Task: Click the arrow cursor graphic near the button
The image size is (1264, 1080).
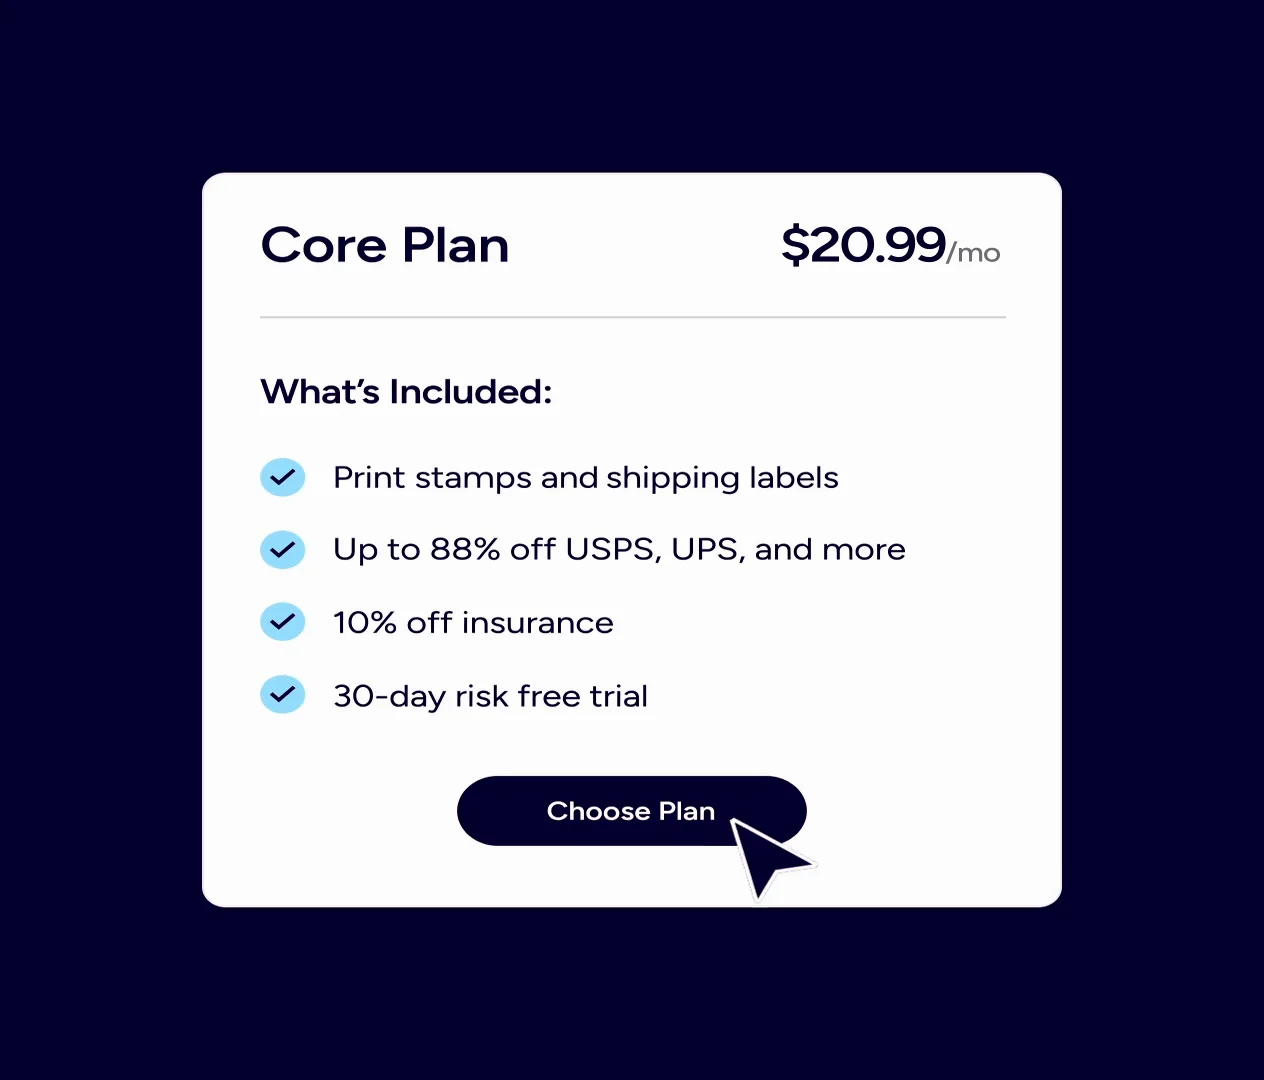Action: (768, 857)
